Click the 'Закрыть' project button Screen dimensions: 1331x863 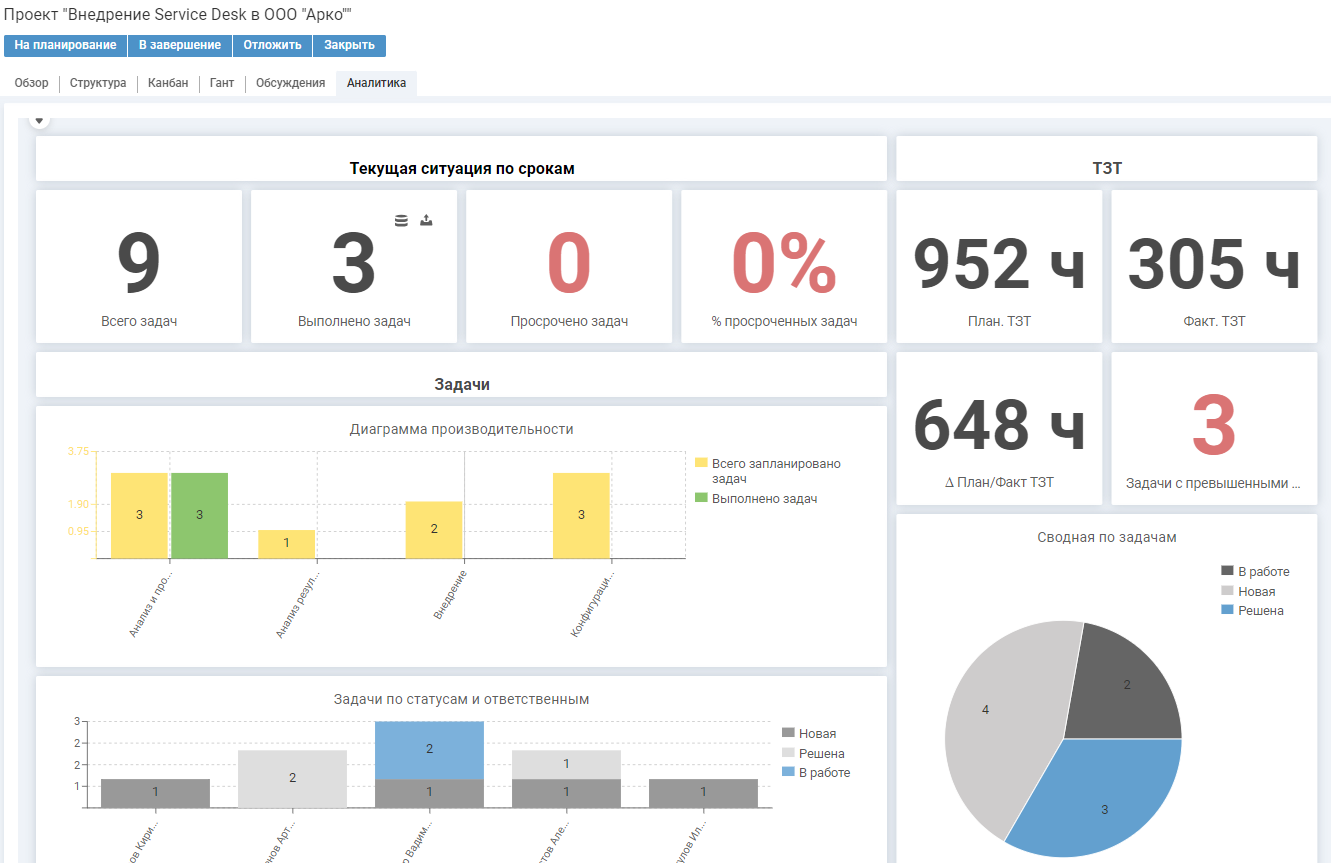coord(349,45)
